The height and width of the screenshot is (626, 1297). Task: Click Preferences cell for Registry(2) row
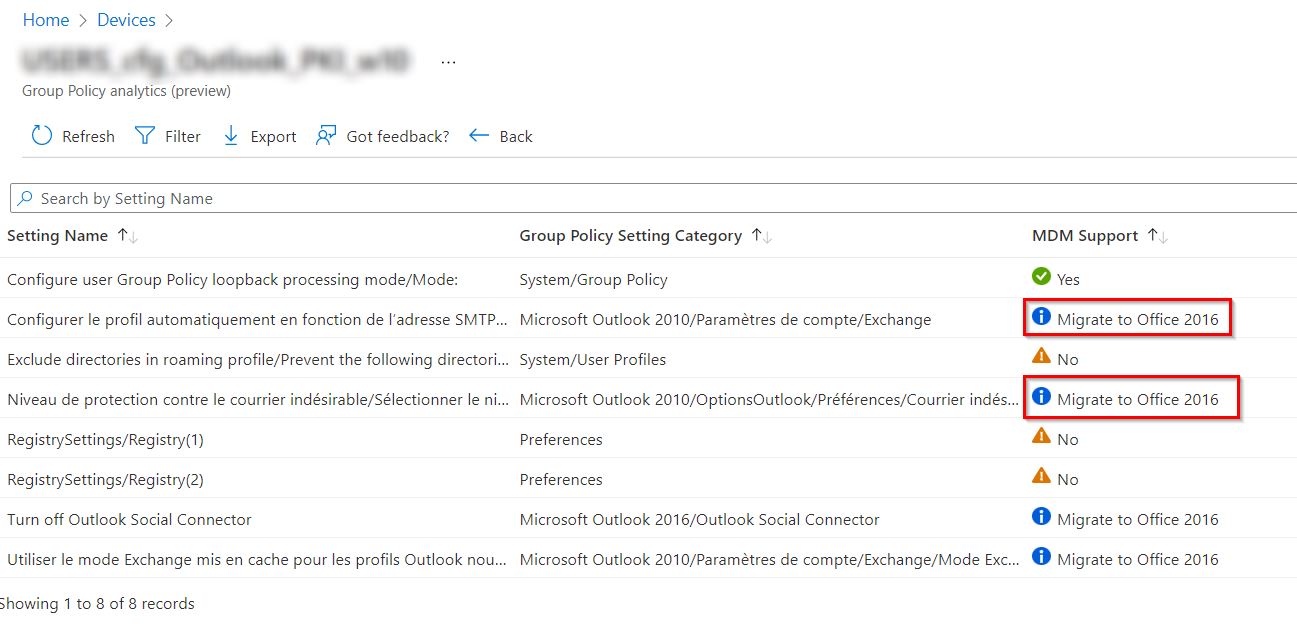coord(561,479)
